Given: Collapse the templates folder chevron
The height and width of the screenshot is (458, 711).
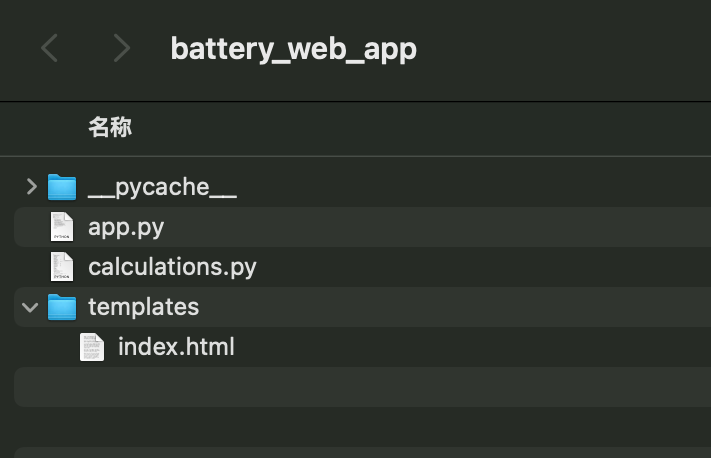Looking at the screenshot, I should point(30,307).
